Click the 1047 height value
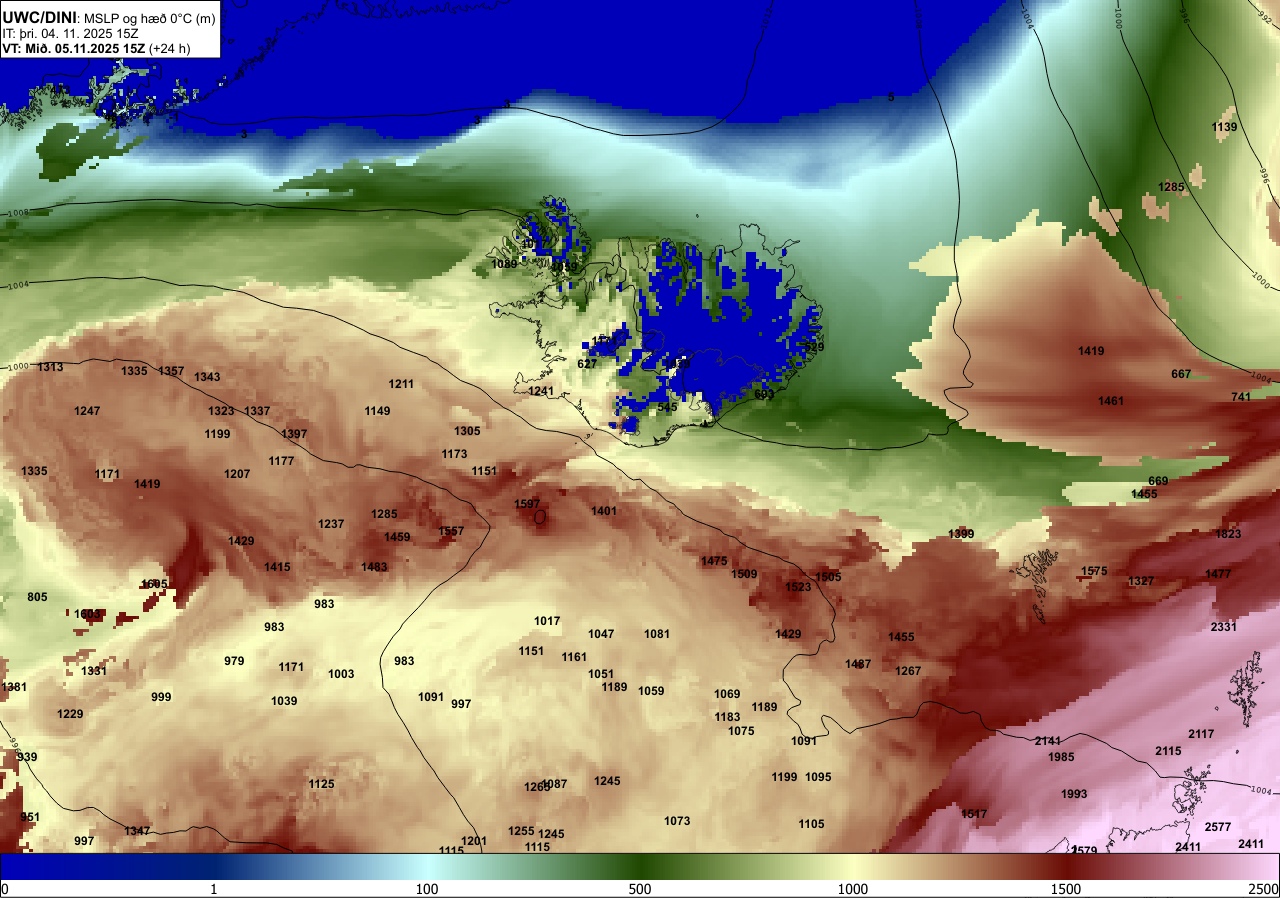This screenshot has width=1280, height=898. tap(601, 634)
